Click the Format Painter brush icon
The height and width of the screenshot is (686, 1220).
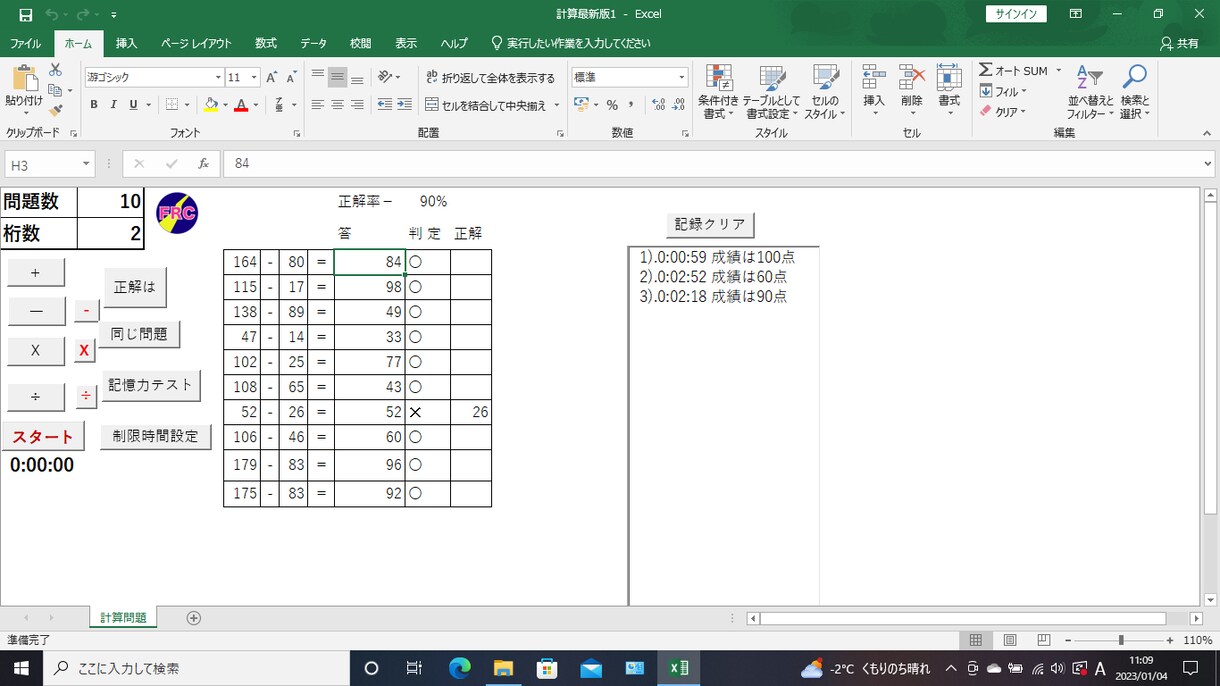(x=55, y=110)
